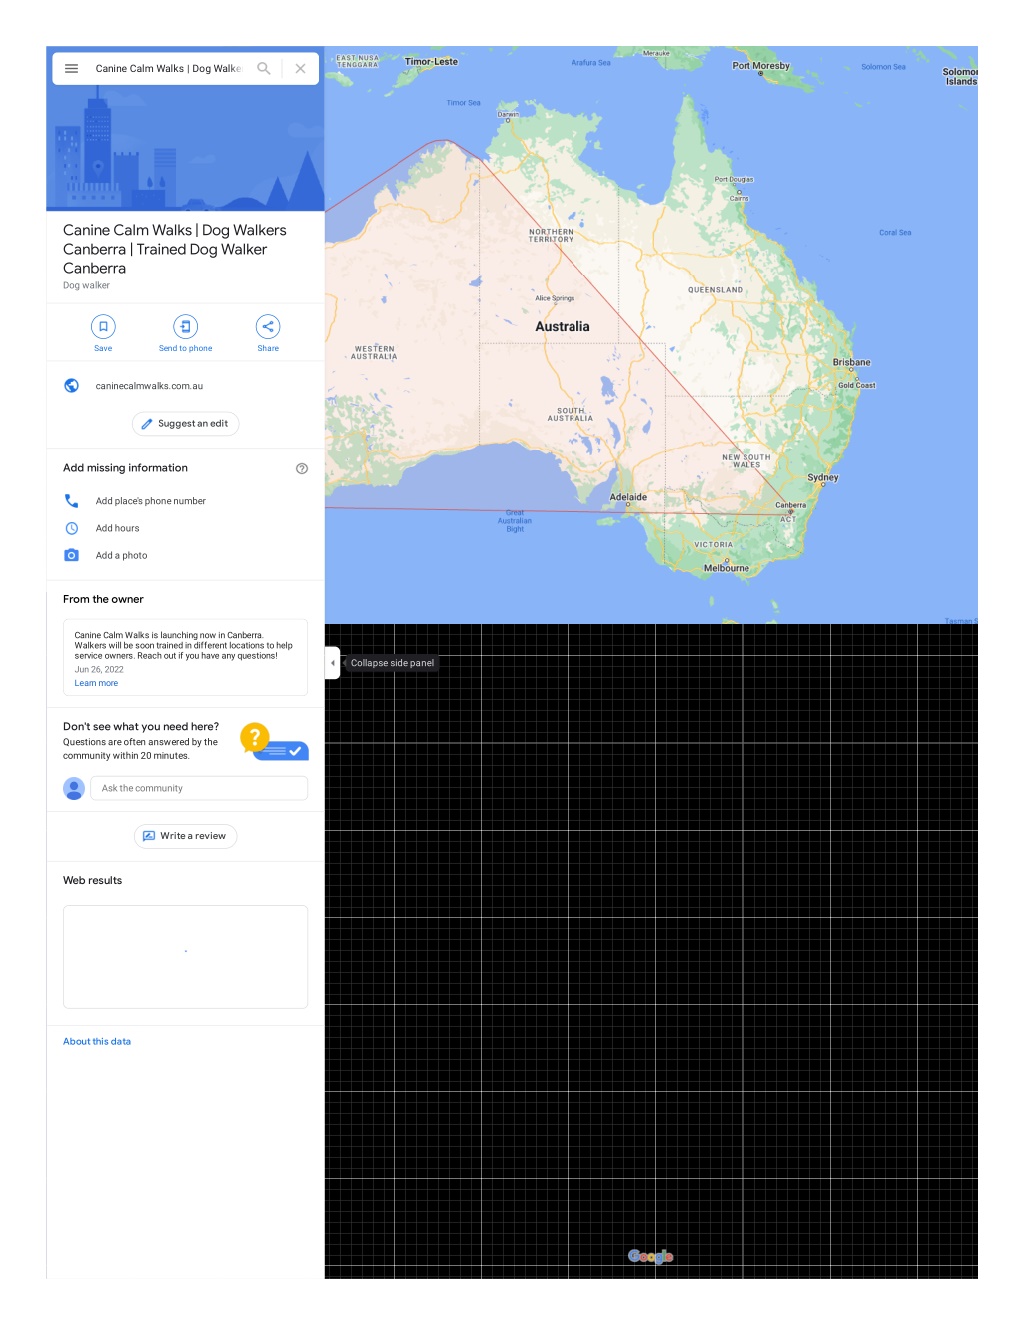This screenshot has height=1325, width=1024.
Task: Click the Victoria state label on map
Action: pyautogui.click(x=713, y=545)
